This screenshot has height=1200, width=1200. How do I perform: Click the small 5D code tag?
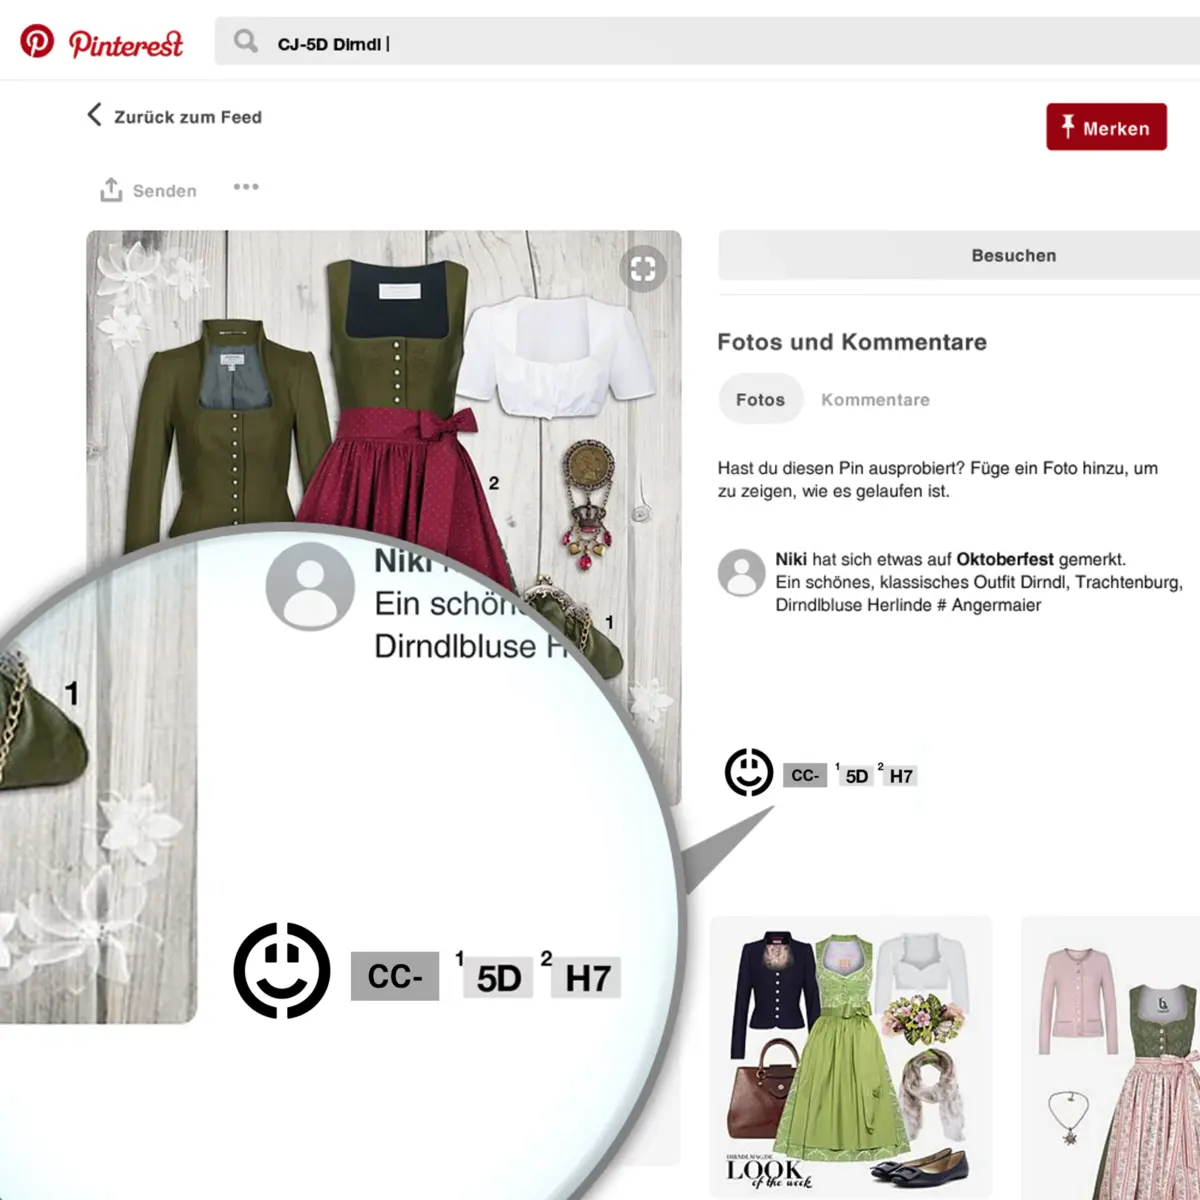click(x=857, y=776)
